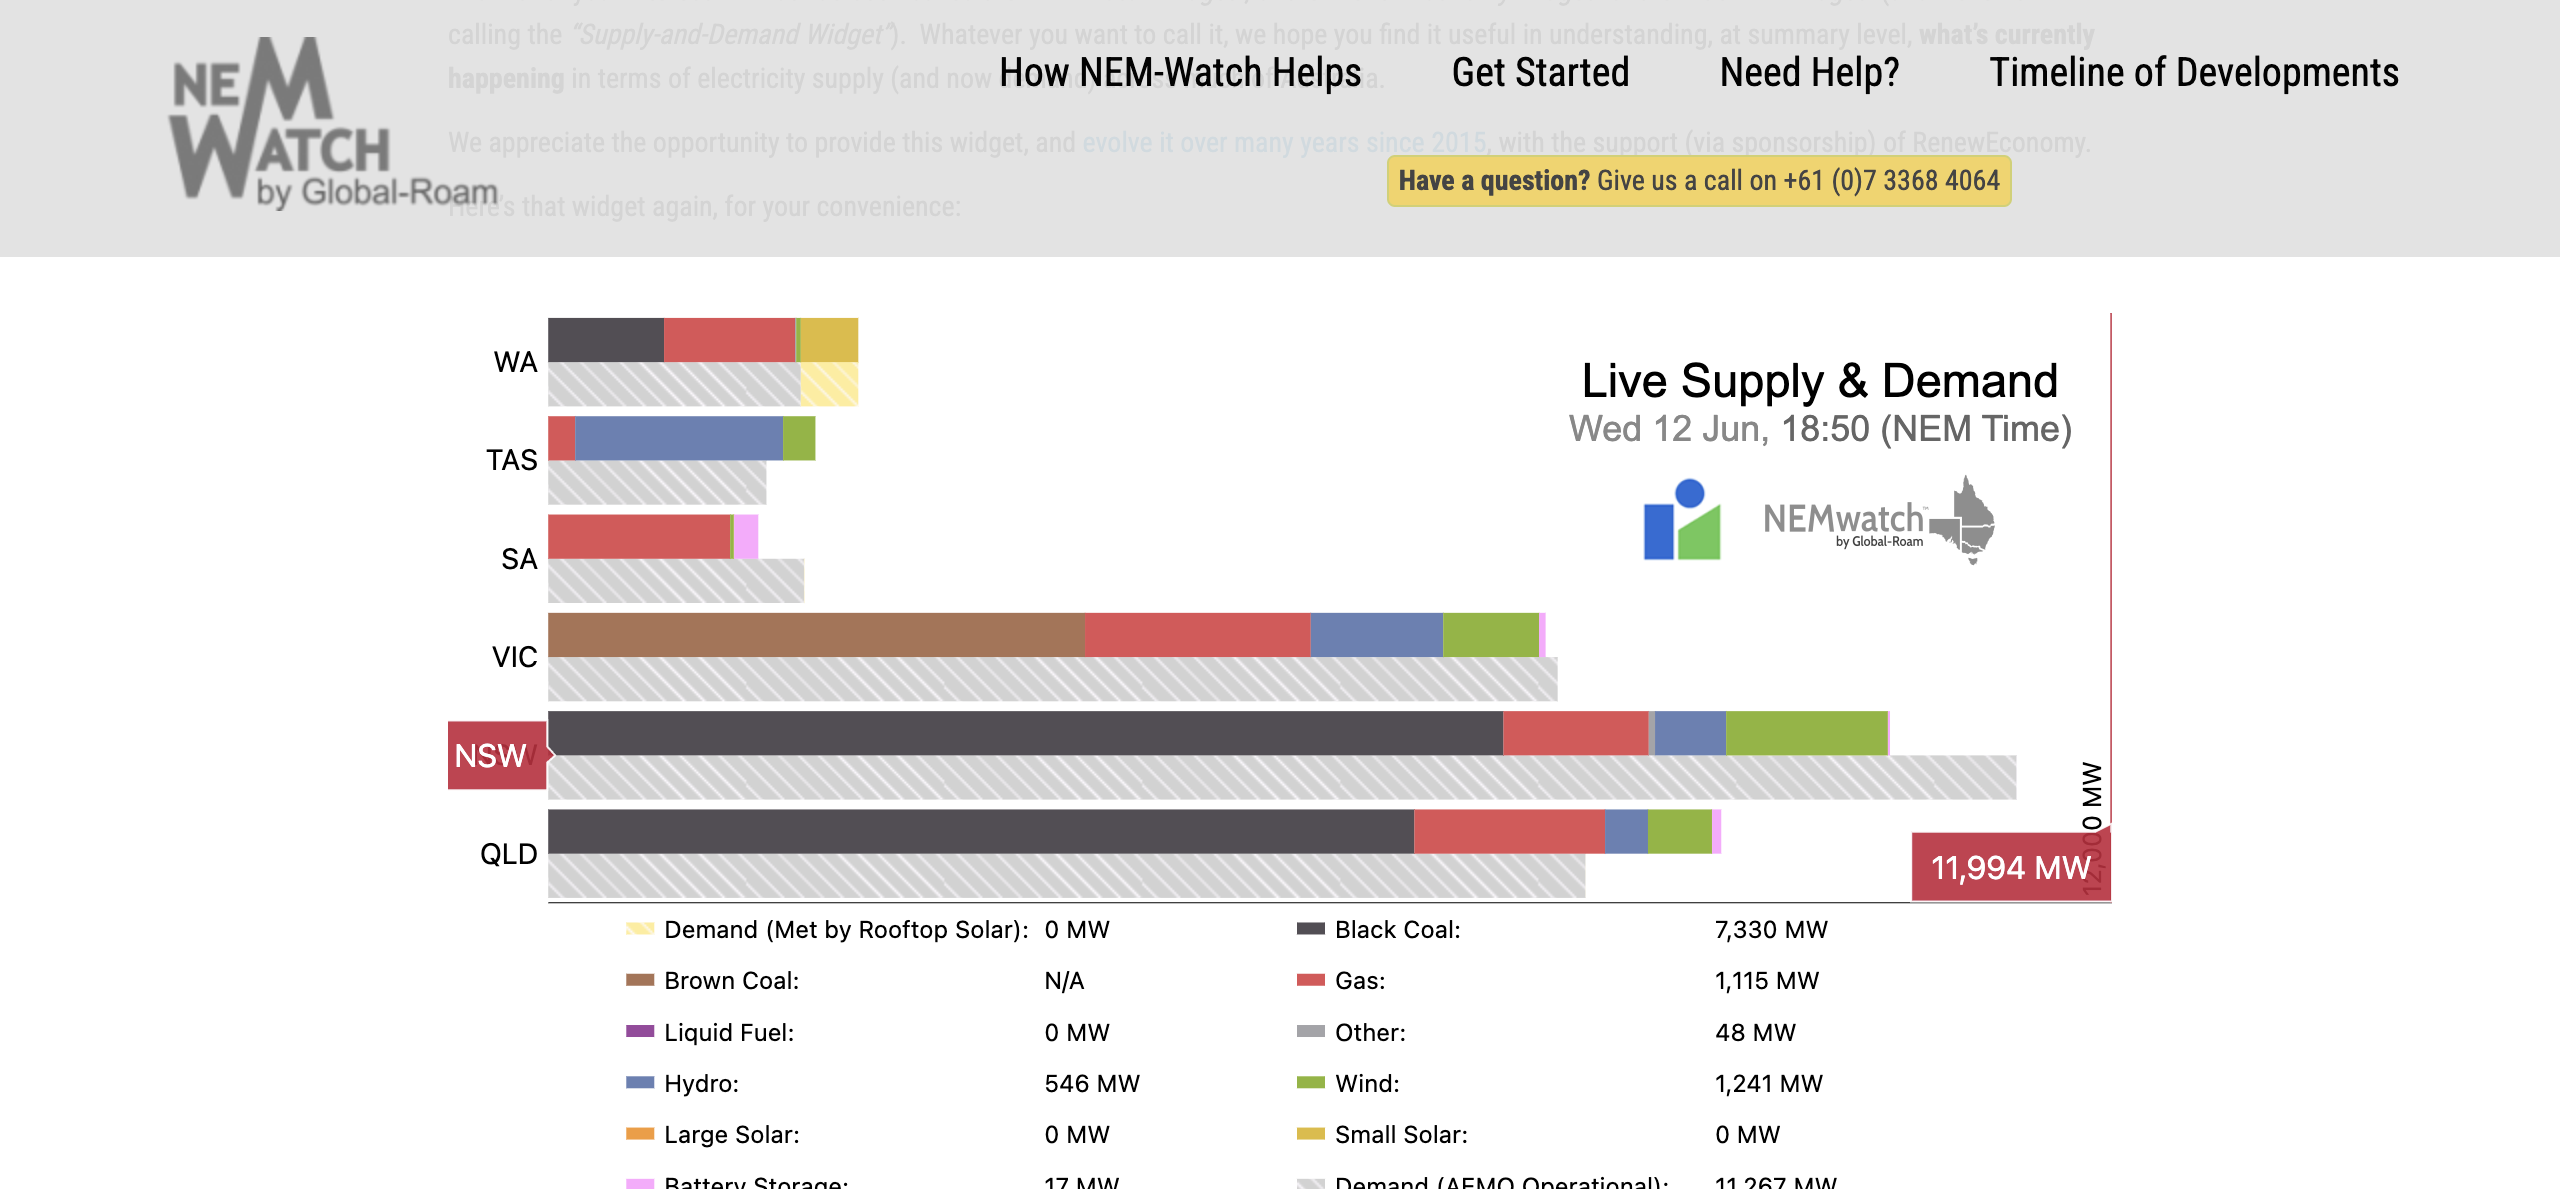
Task: Click the RenewEconomy blue-green logo
Action: [1682, 520]
